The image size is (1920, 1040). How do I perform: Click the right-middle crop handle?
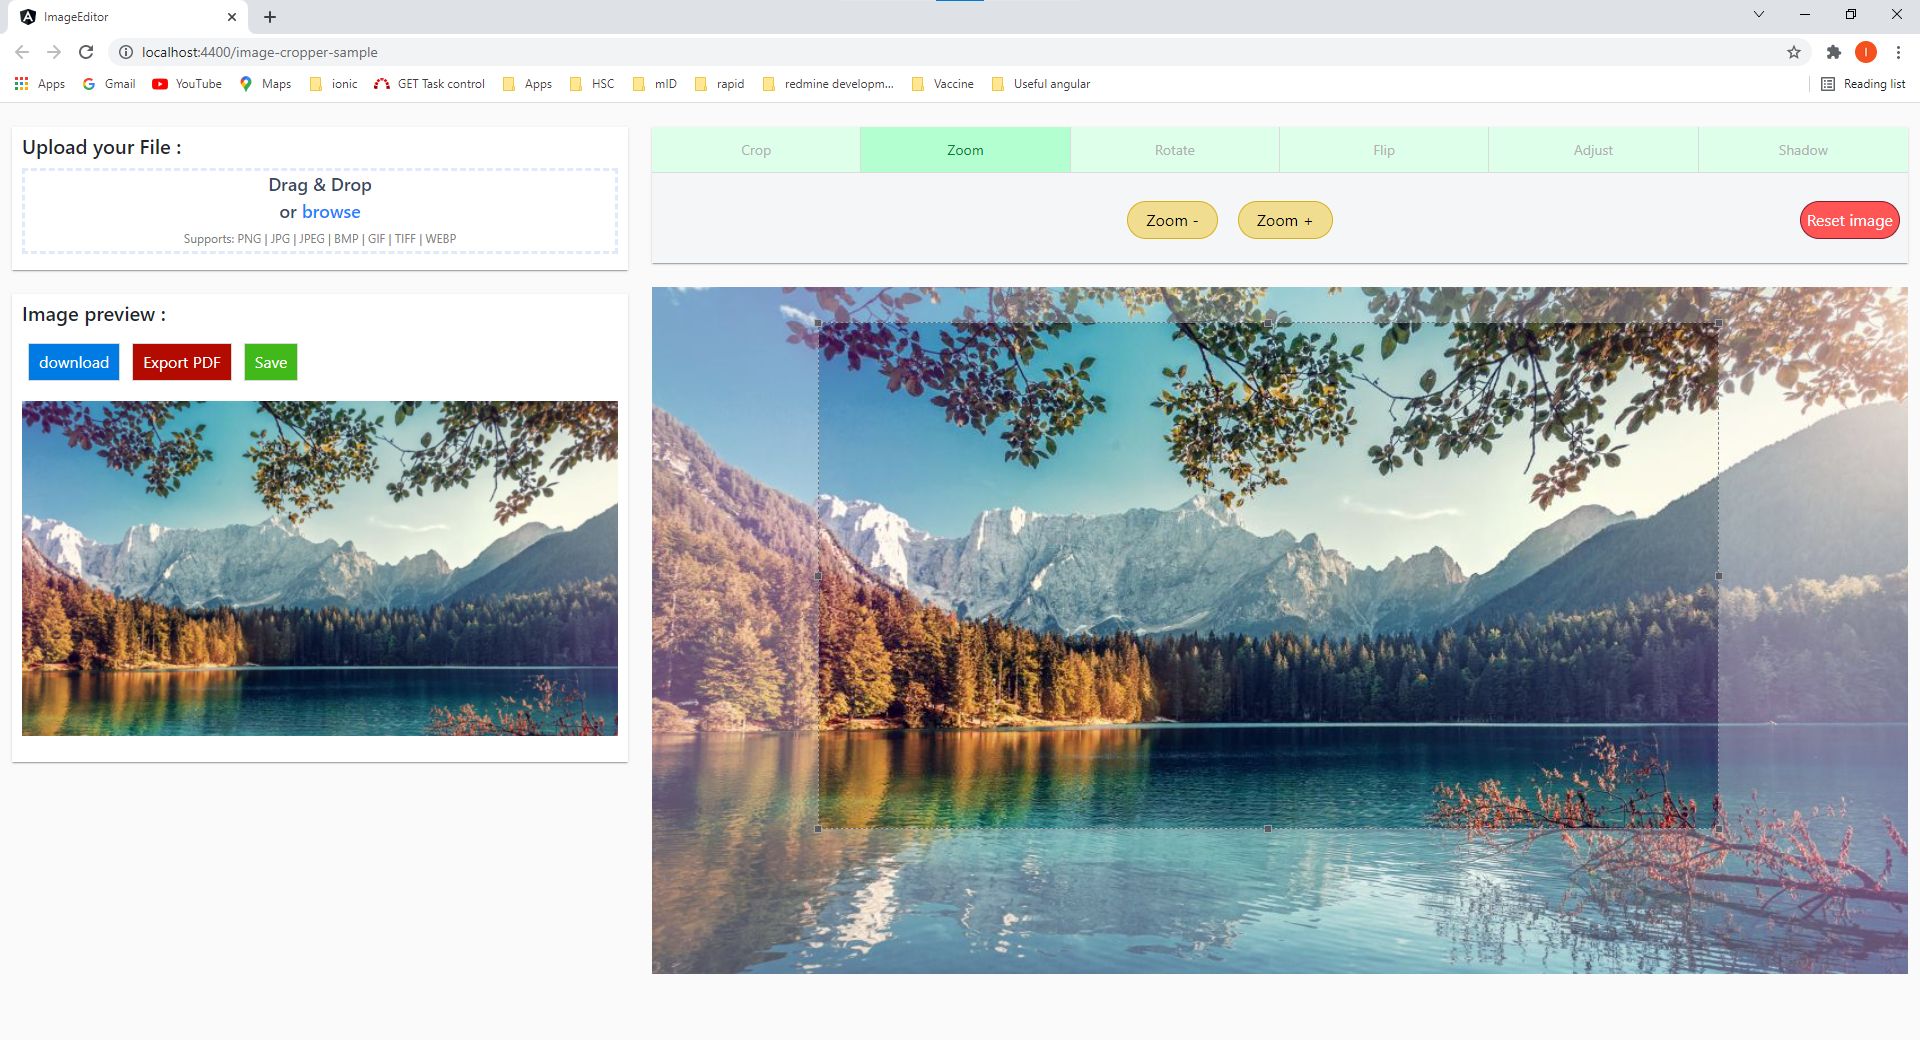point(1719,576)
